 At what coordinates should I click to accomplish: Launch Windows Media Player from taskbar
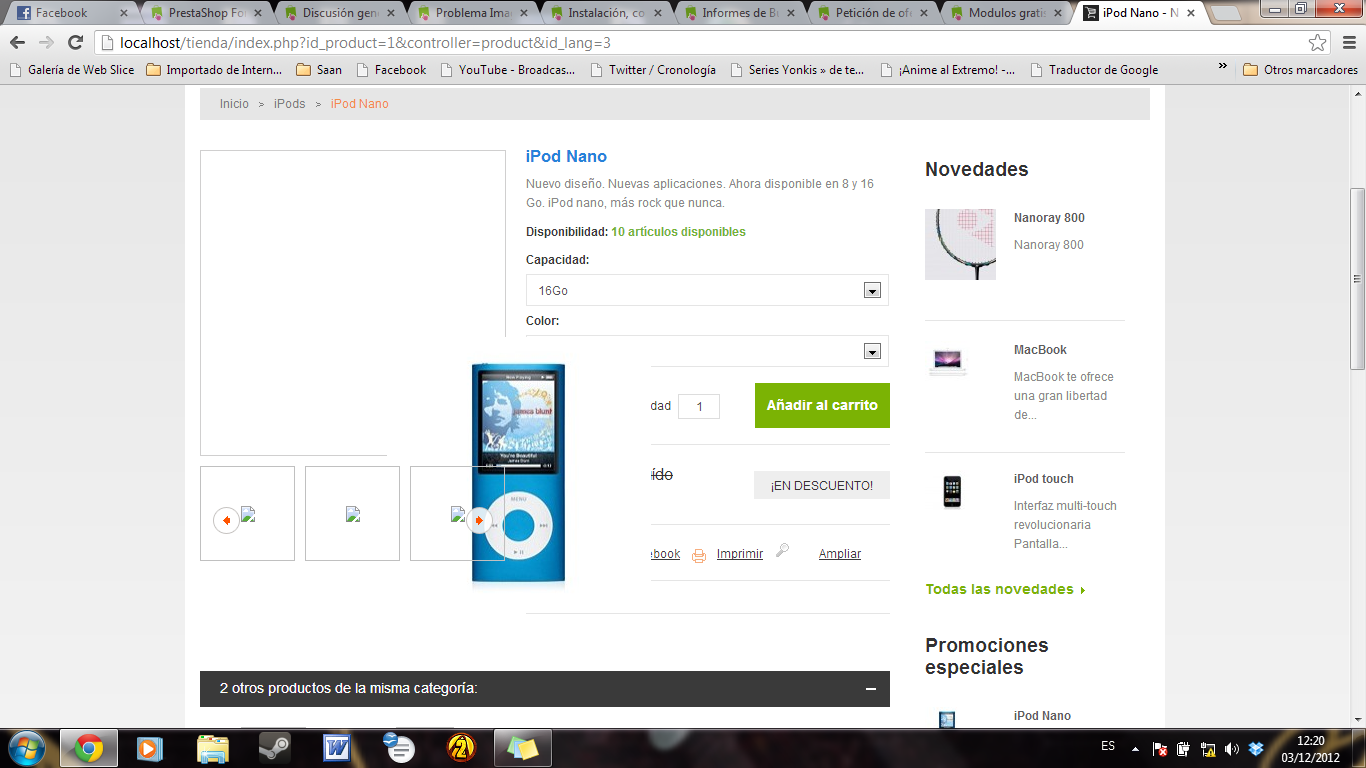[x=150, y=747]
